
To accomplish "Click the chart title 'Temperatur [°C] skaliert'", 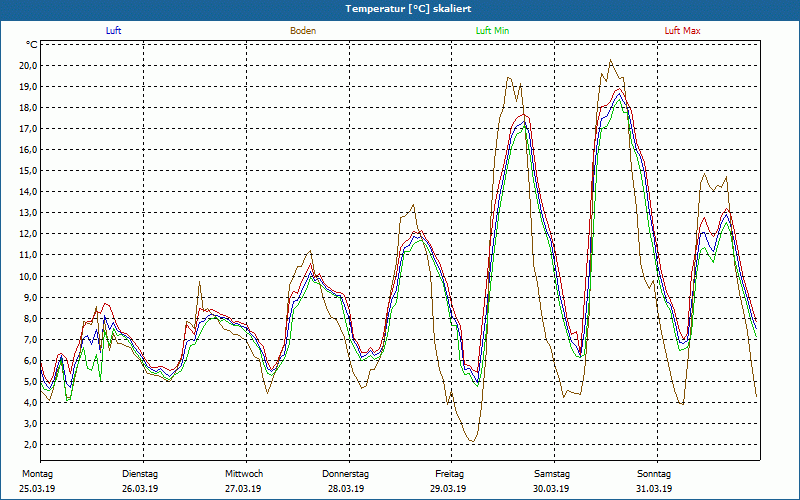I will pos(408,9).
